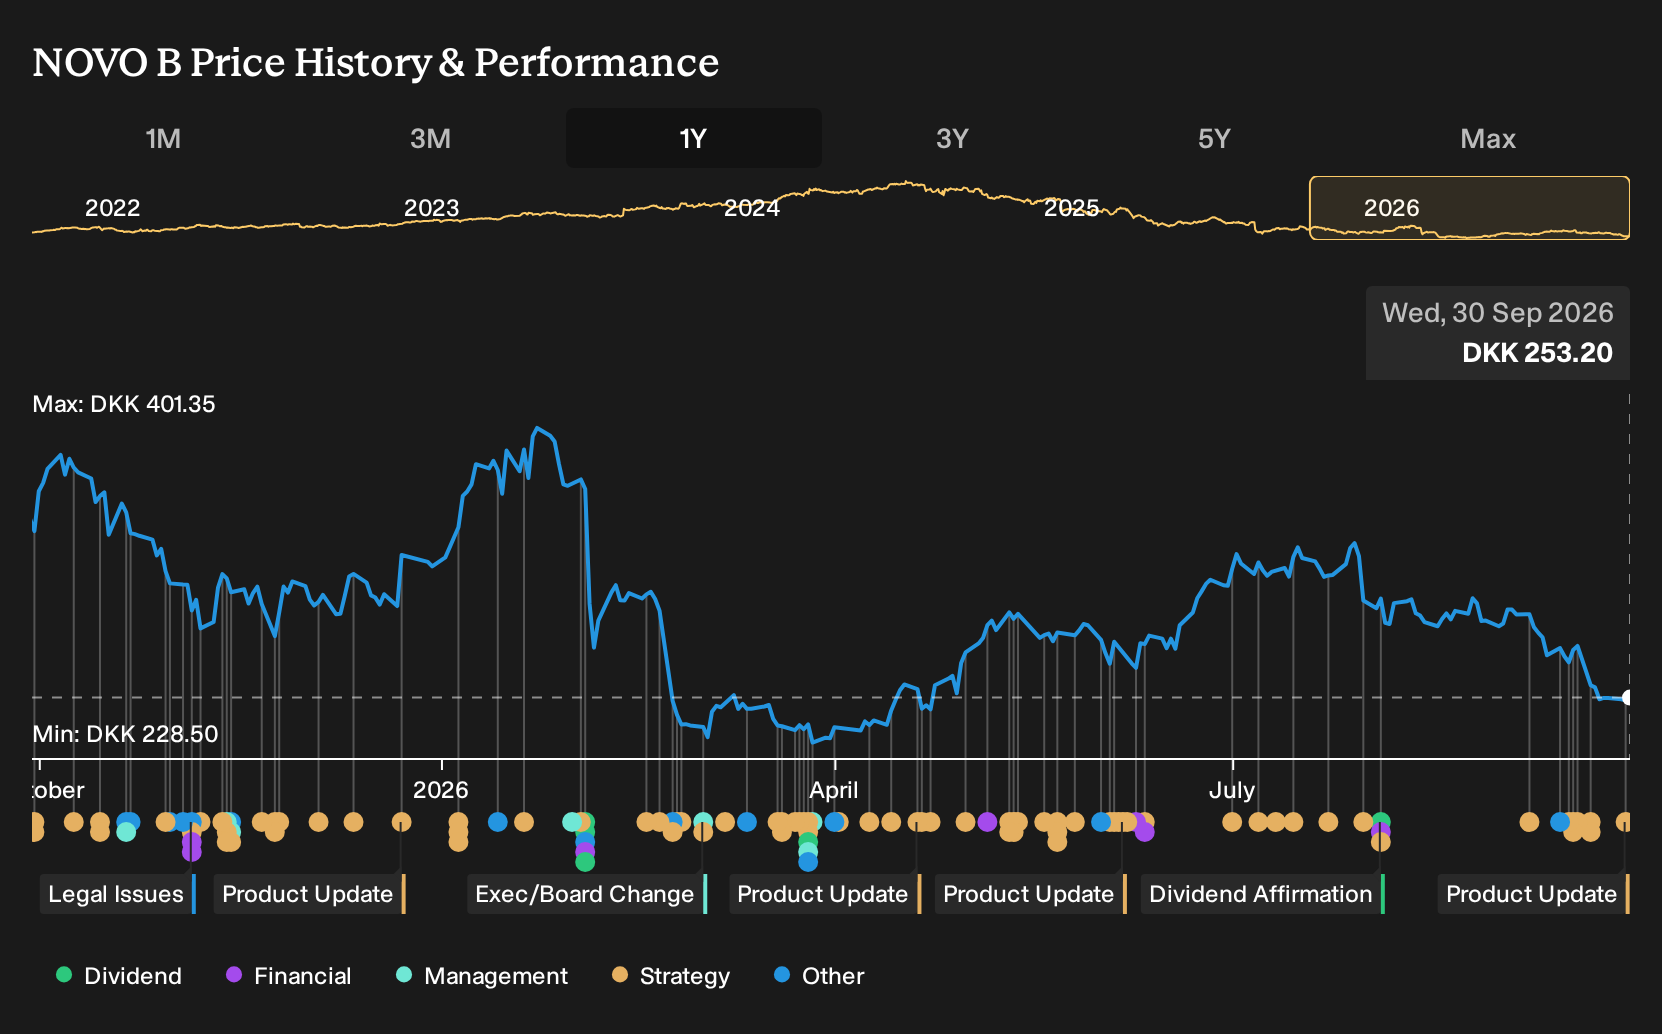The height and width of the screenshot is (1034, 1662).
Task: Jump to 2025 in the overview timeline
Action: click(x=1071, y=208)
